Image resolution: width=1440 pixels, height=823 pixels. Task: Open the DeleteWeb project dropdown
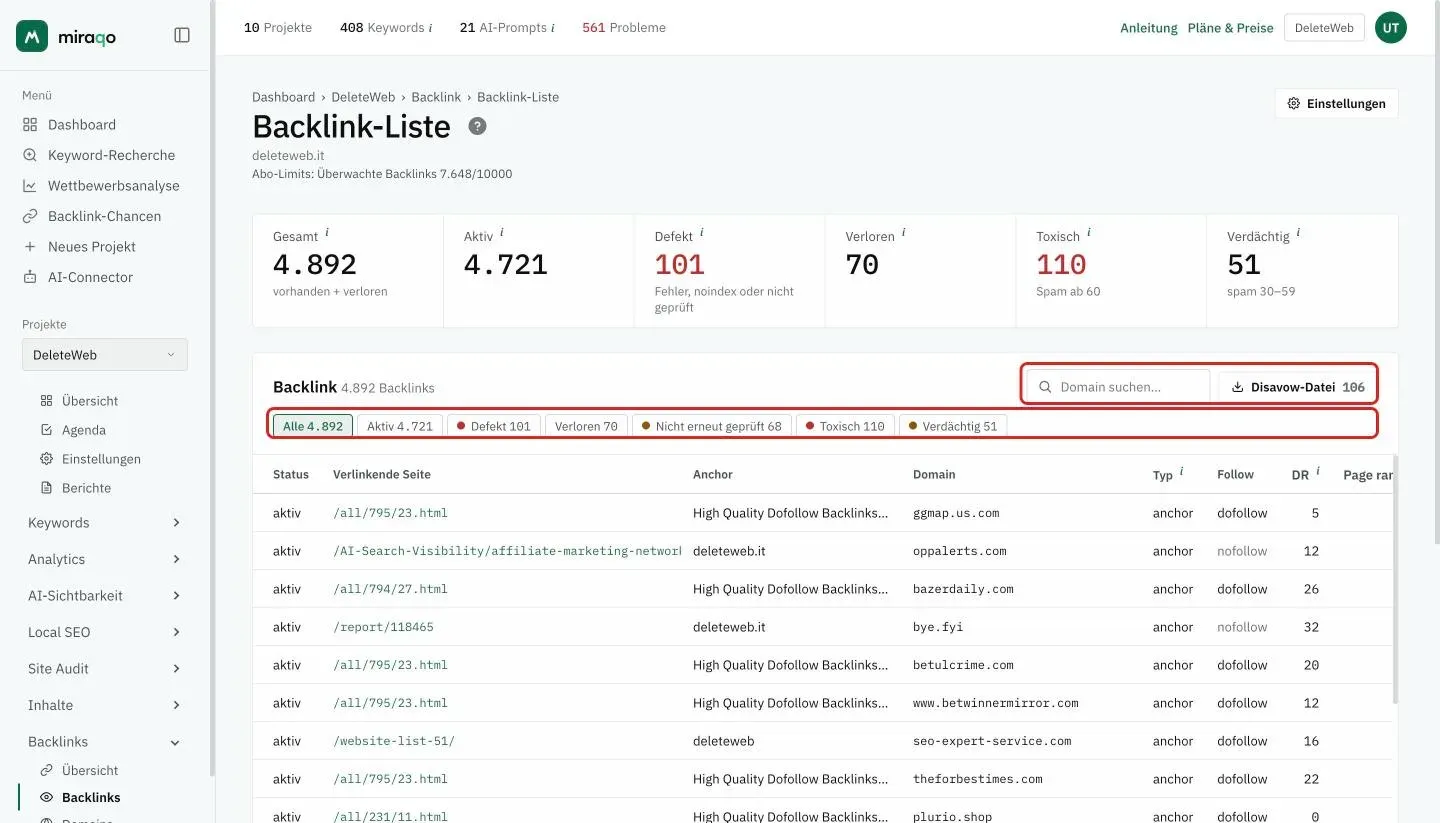(x=105, y=355)
